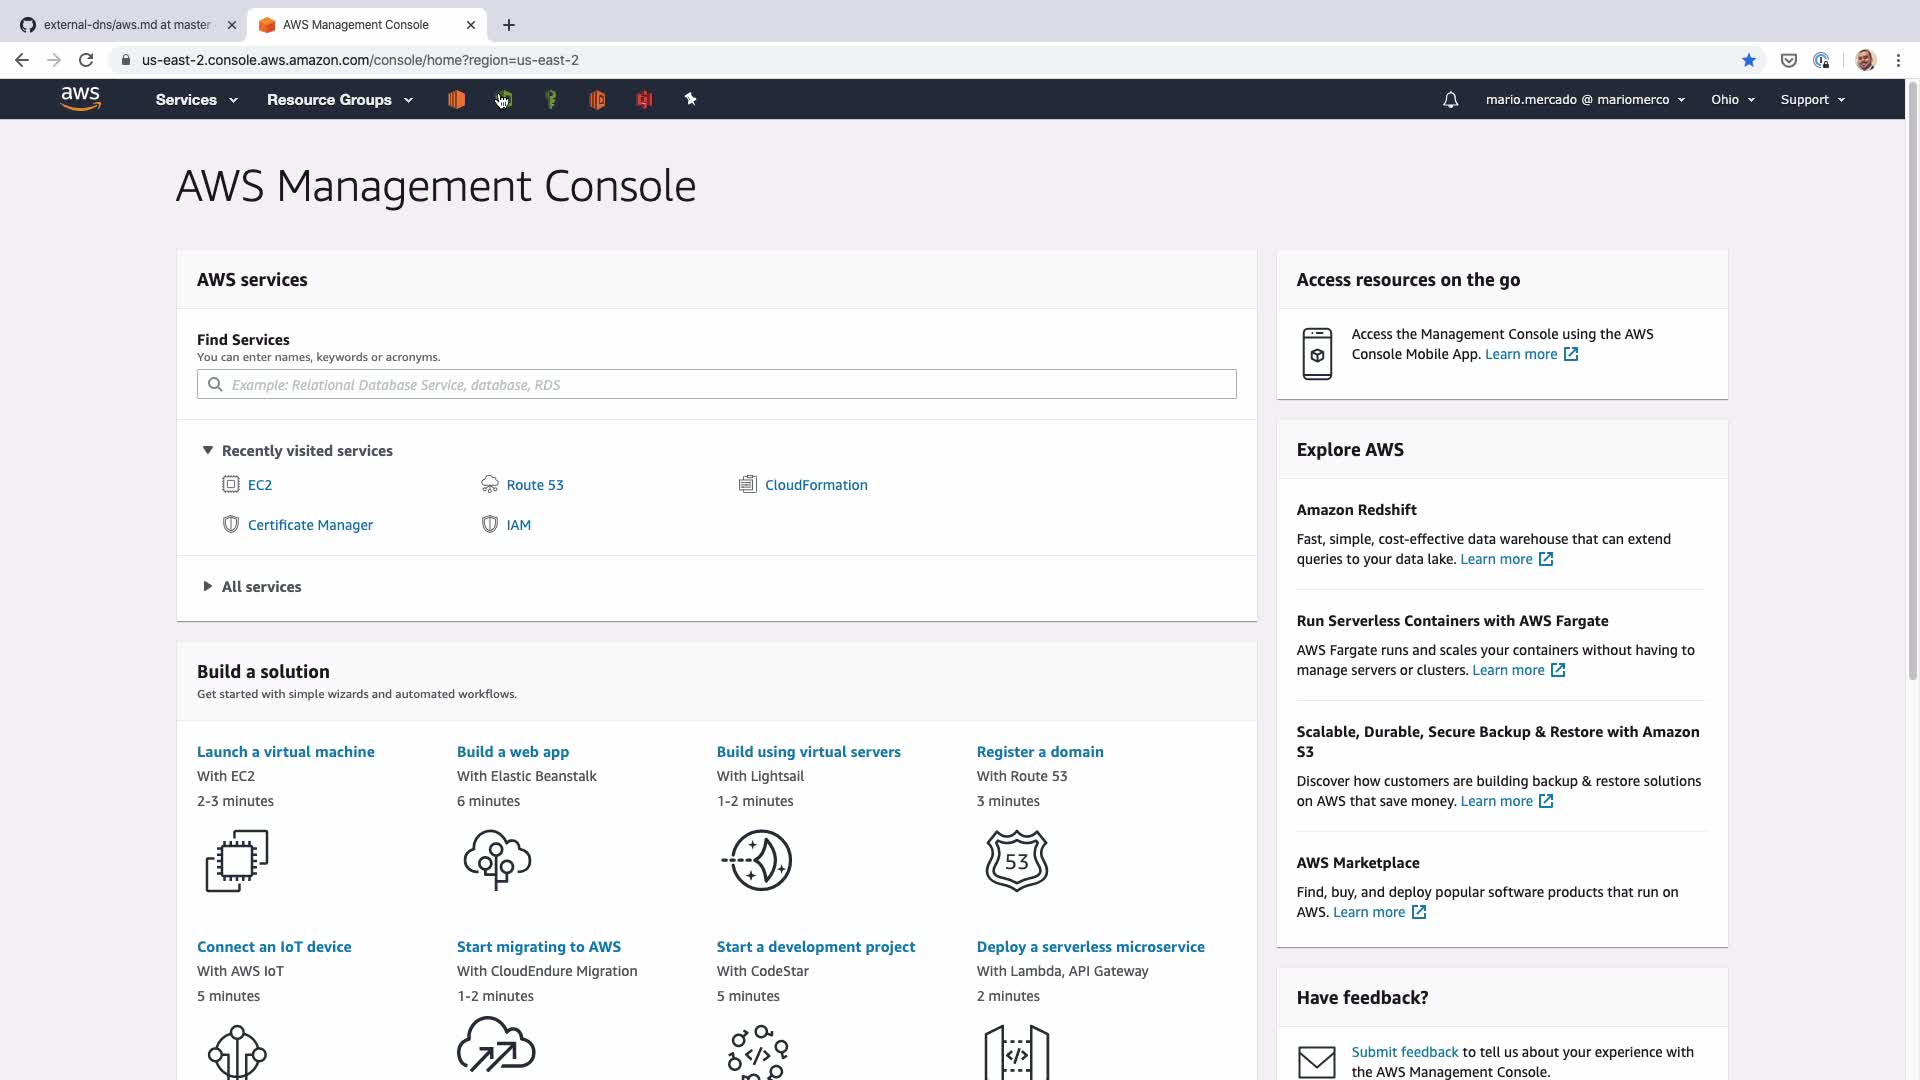Image resolution: width=1920 pixels, height=1080 pixels.
Task: Click the EC2 virtual machine chip icon
Action: coord(237,860)
